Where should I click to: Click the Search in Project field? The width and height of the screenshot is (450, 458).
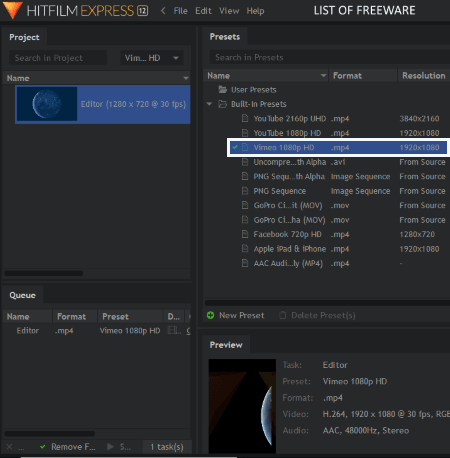[58, 58]
